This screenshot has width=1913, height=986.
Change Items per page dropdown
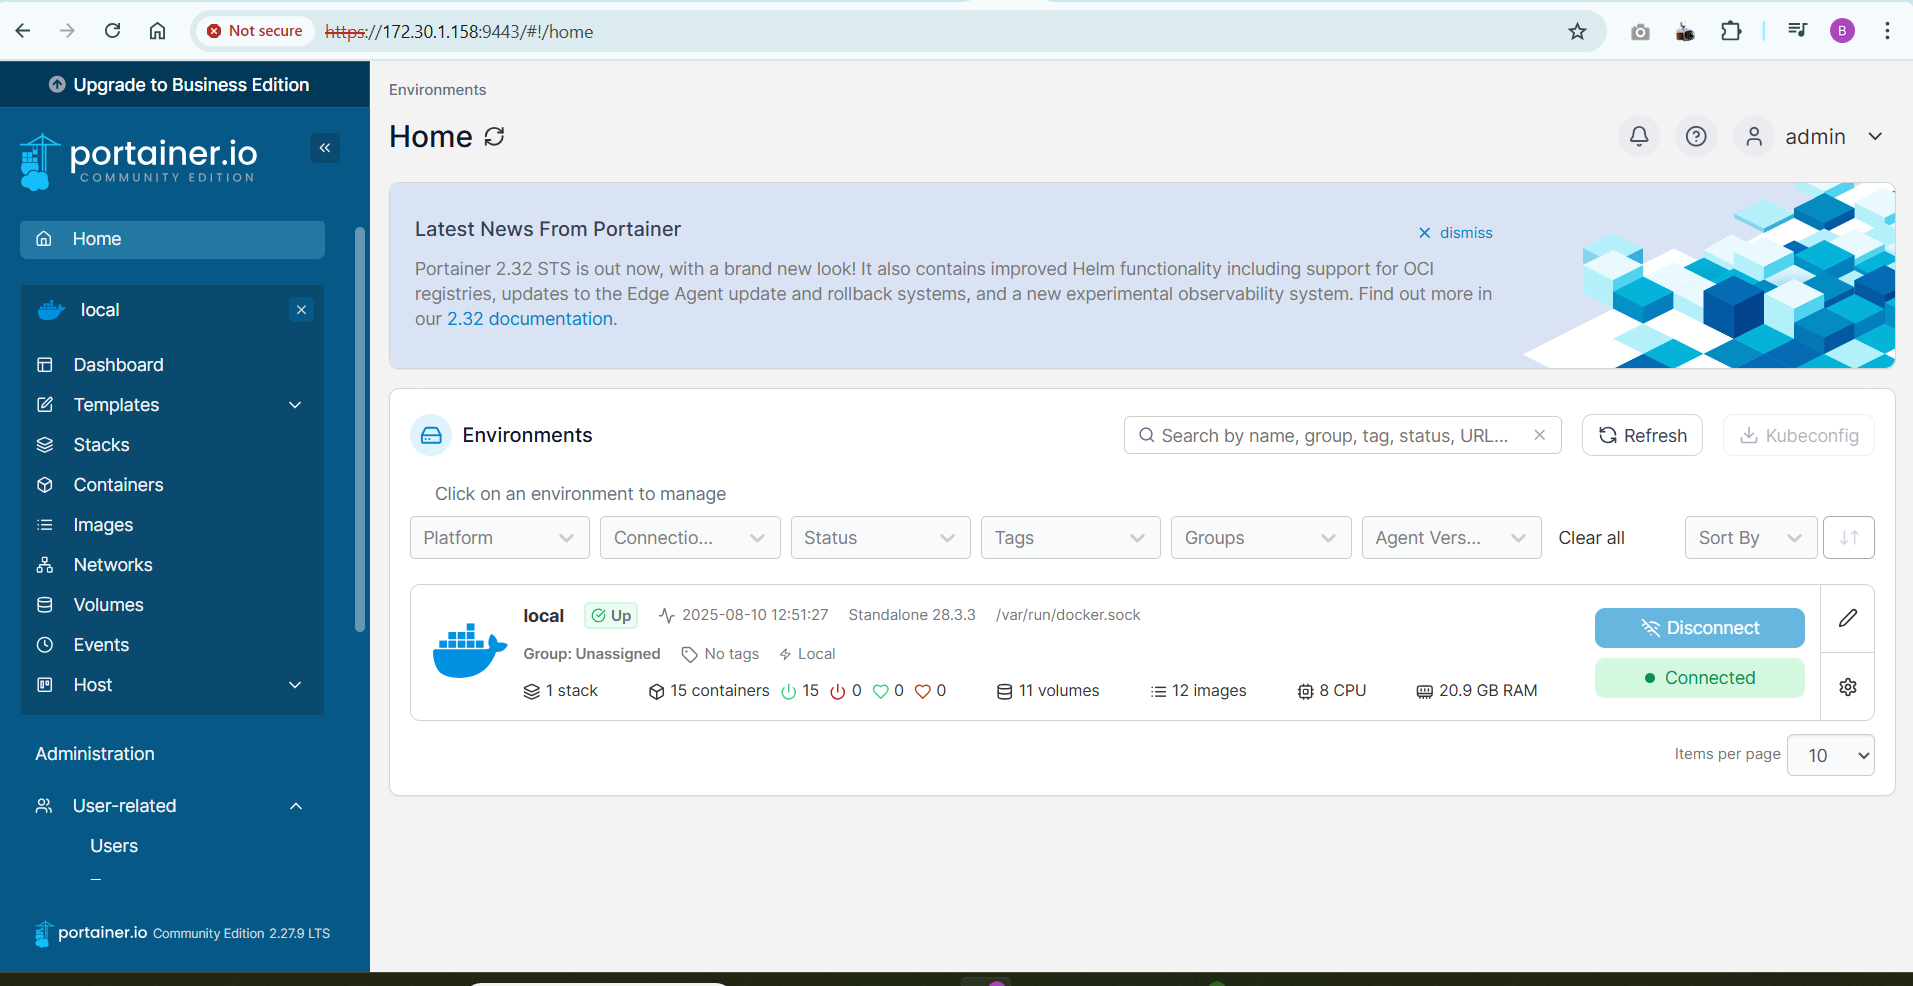(1831, 755)
